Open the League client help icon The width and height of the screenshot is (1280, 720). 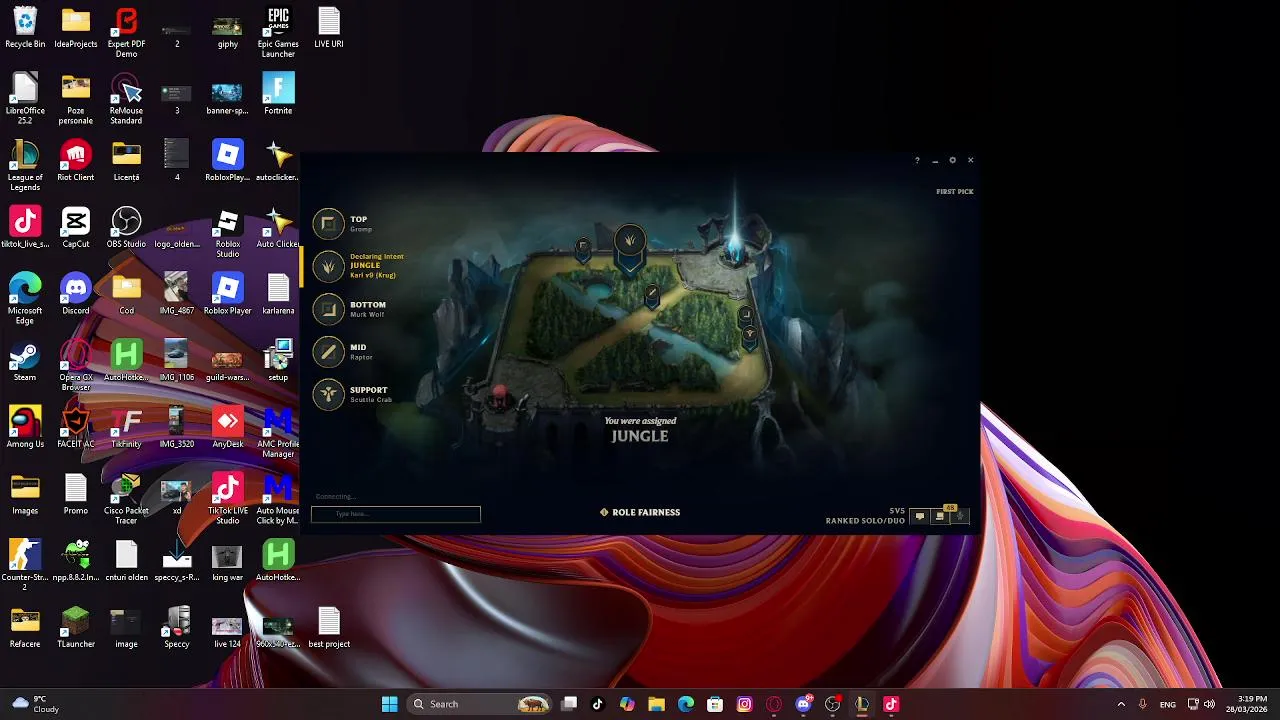pyautogui.click(x=917, y=160)
